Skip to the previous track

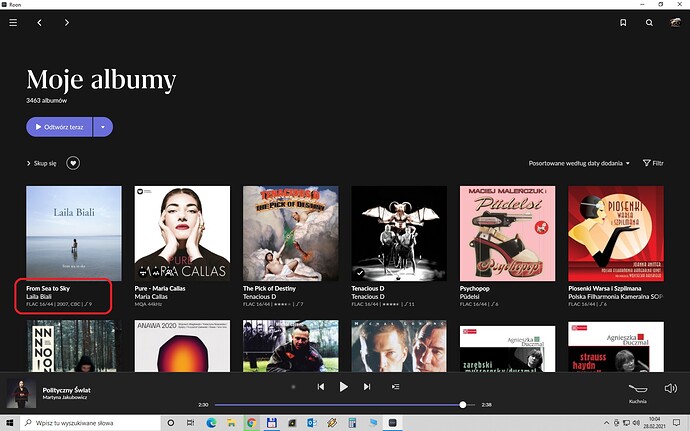tap(321, 387)
